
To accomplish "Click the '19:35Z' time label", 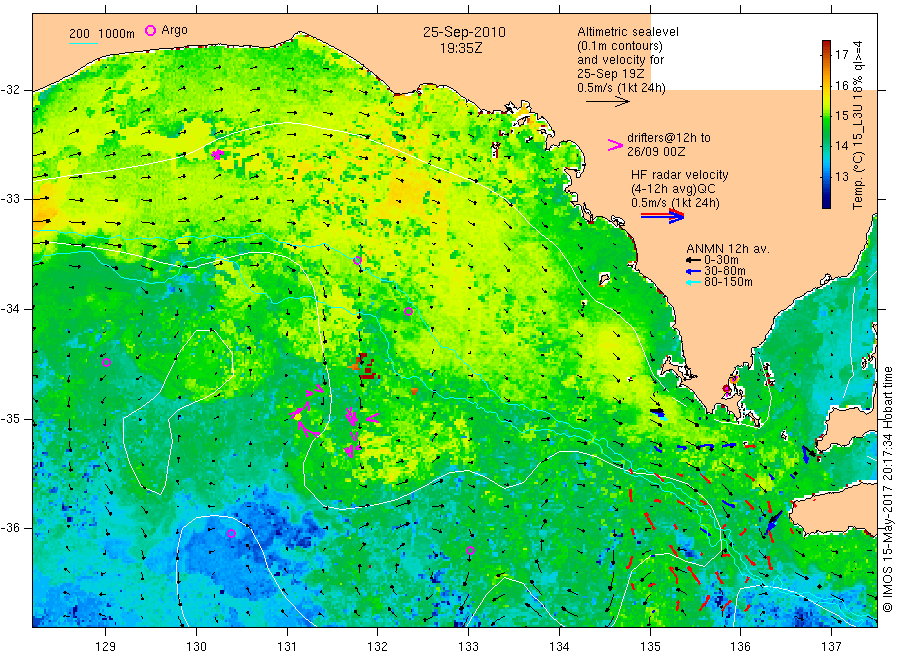I will coord(461,49).
